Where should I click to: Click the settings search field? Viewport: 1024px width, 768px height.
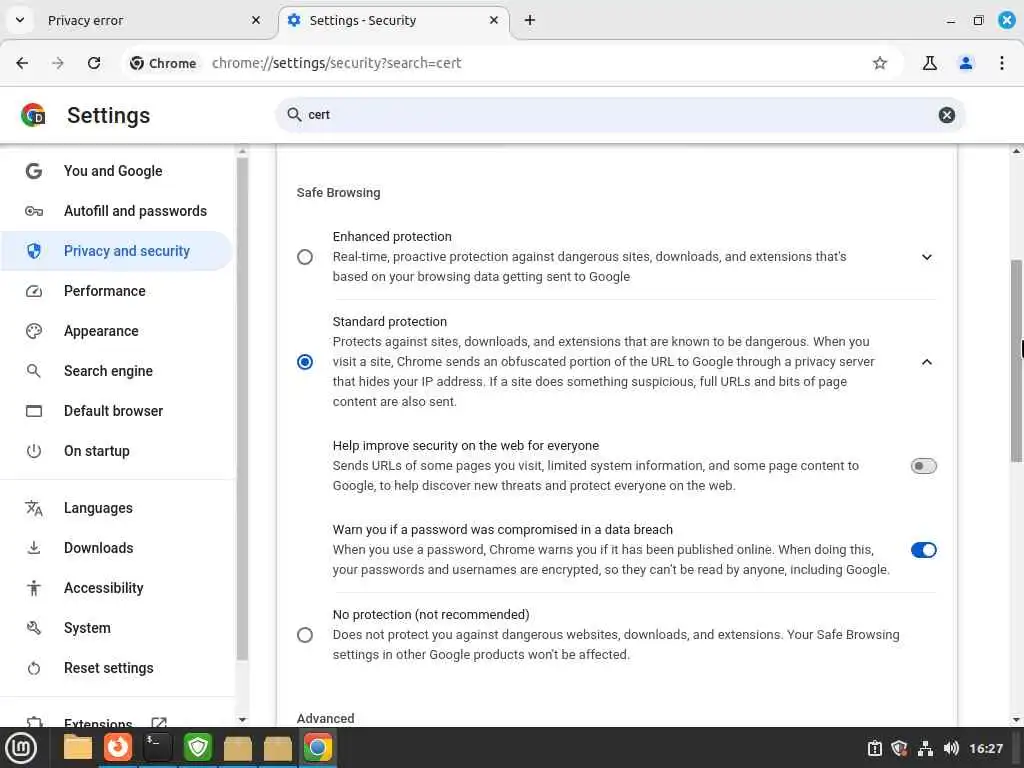pyautogui.click(x=619, y=115)
